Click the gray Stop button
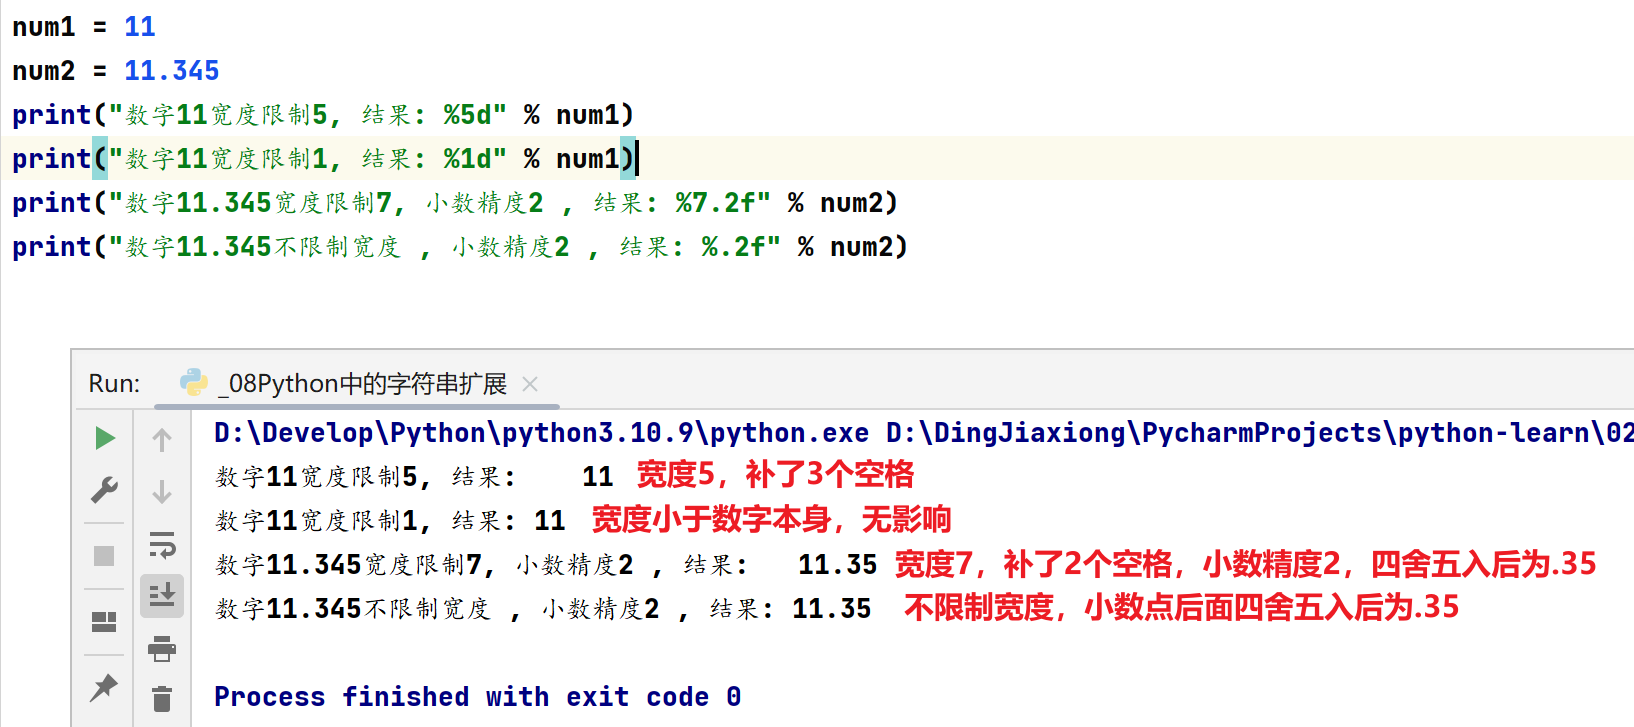Image resolution: width=1634 pixels, height=727 pixels. 104,556
